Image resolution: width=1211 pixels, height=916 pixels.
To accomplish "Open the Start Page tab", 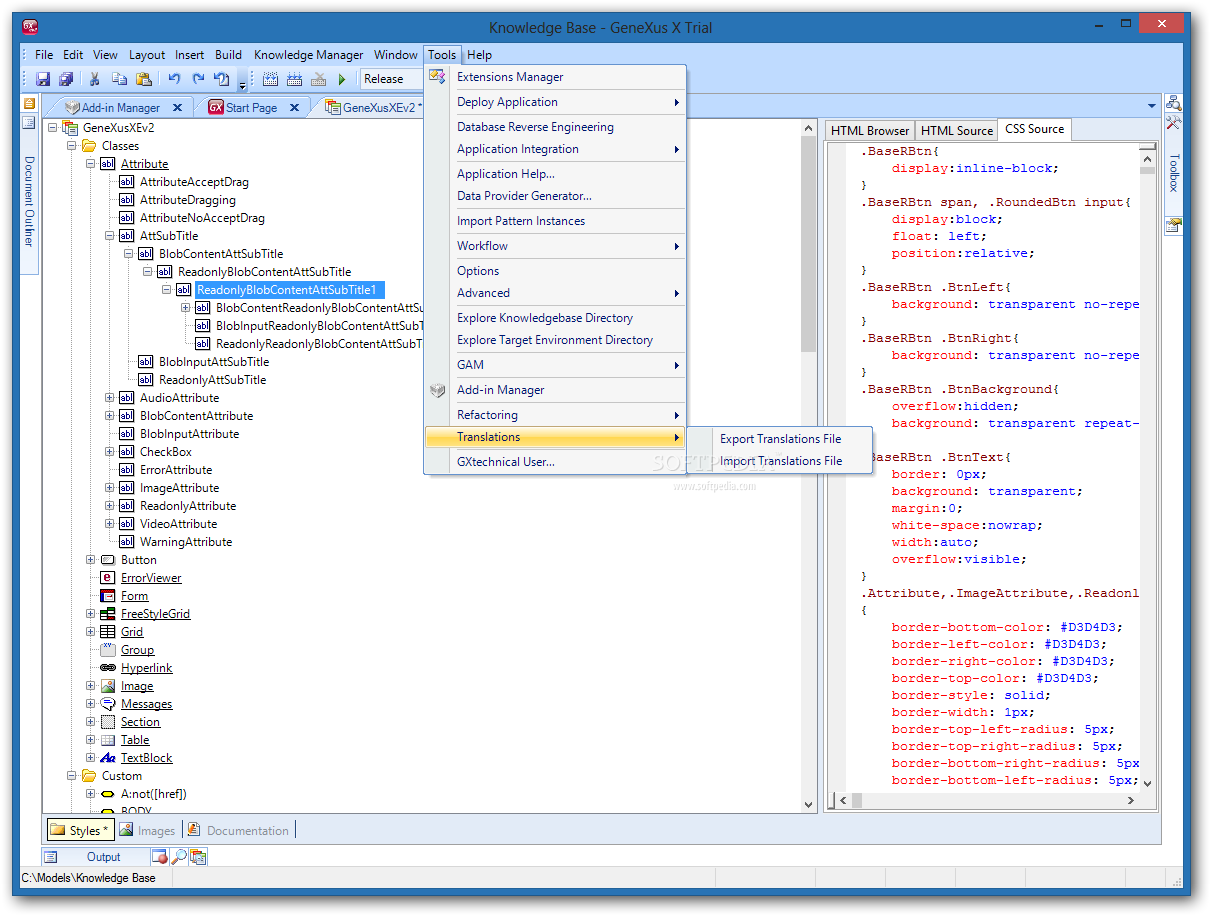I will point(251,108).
